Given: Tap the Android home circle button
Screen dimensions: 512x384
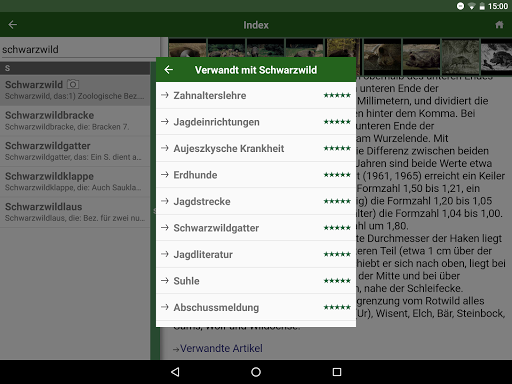Looking at the screenshot, I should tap(256, 372).
